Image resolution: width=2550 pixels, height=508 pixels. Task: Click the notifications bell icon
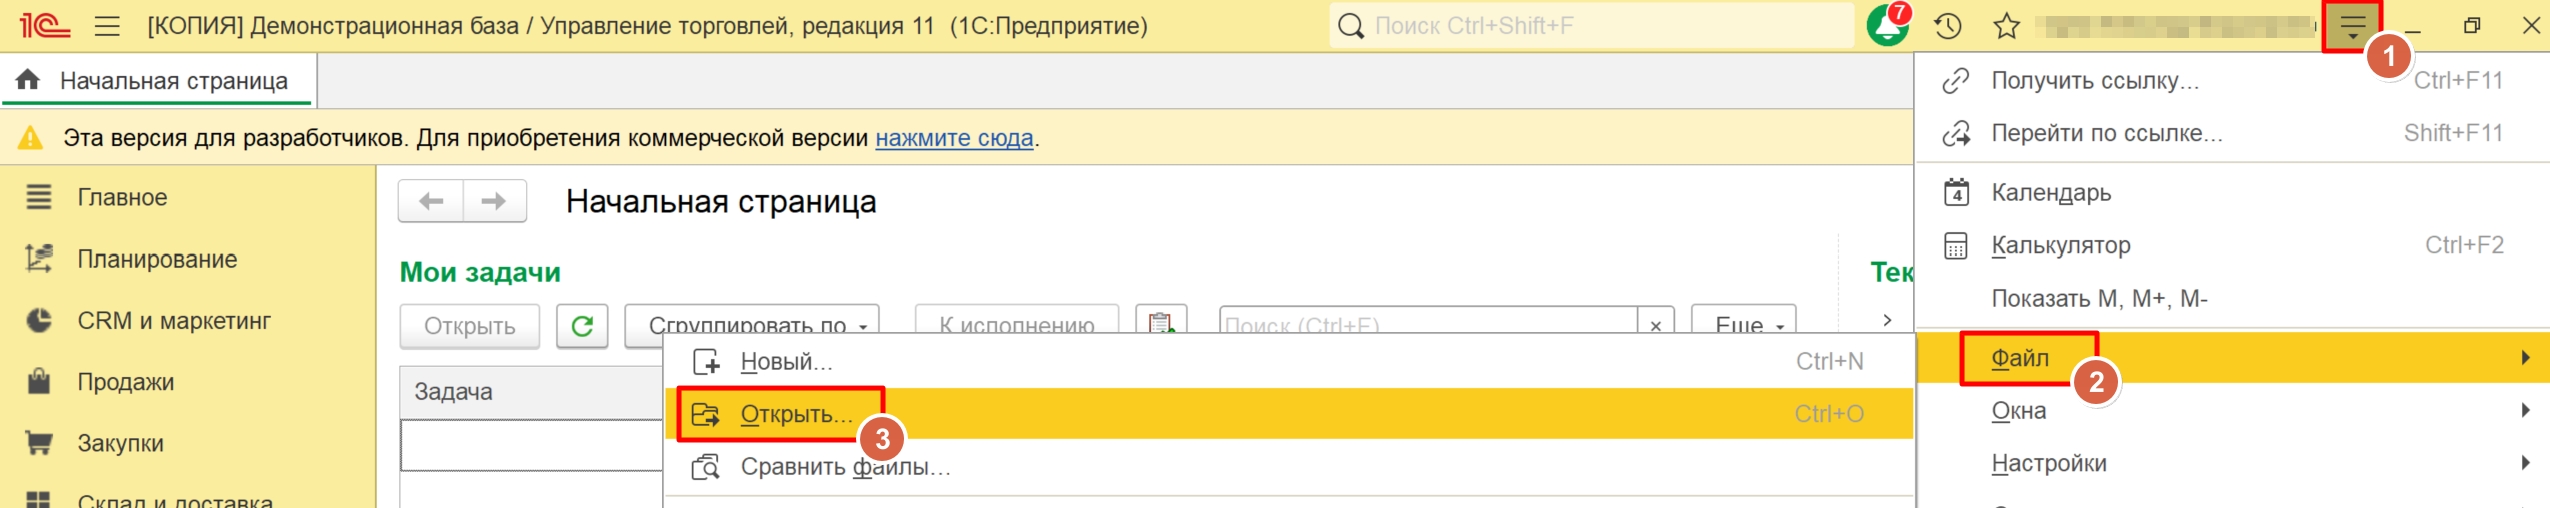point(1887,26)
